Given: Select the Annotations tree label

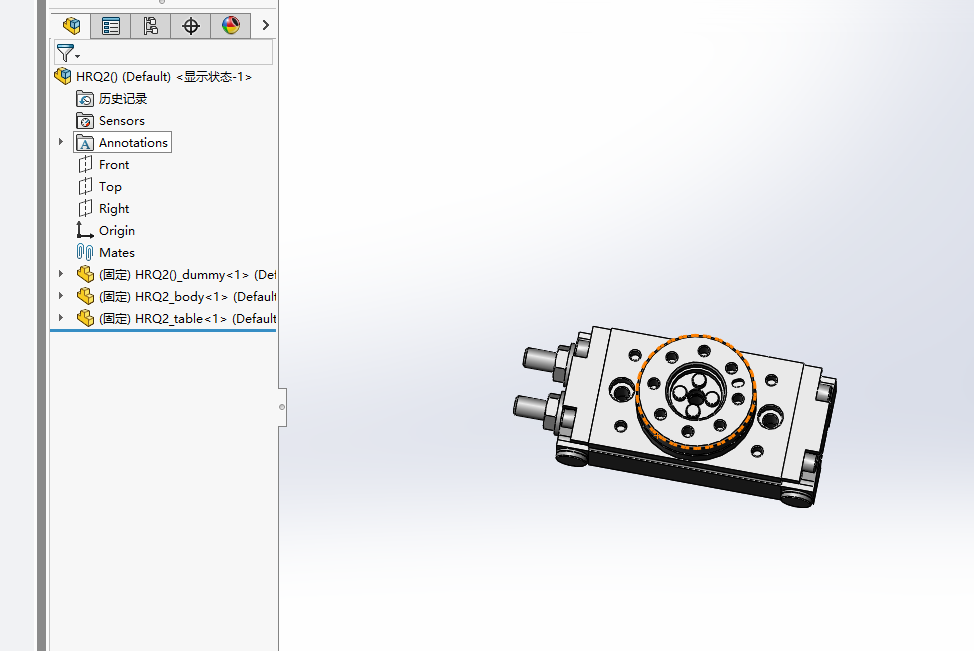Looking at the screenshot, I should pyautogui.click(x=134, y=143).
